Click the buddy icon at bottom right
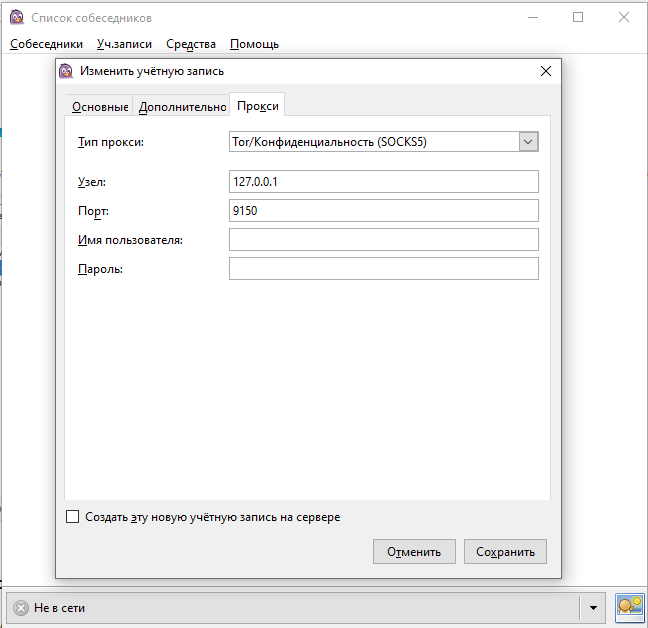The width and height of the screenshot is (648, 628). pyautogui.click(x=629, y=607)
